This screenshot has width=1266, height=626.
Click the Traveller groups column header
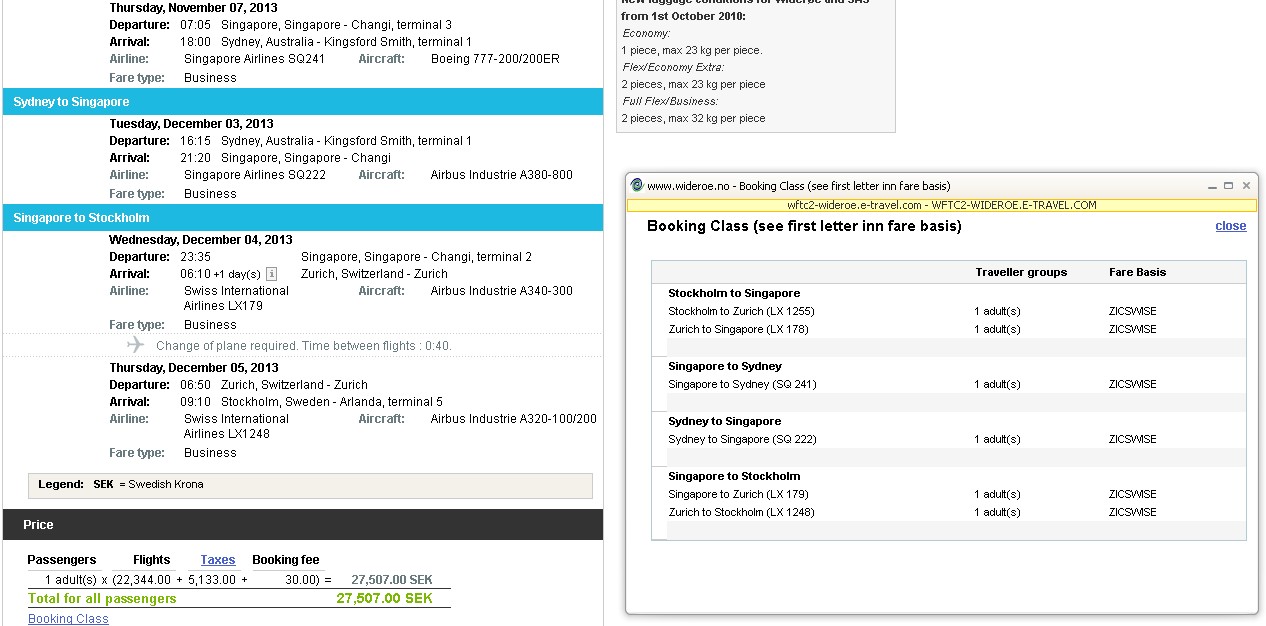1021,272
